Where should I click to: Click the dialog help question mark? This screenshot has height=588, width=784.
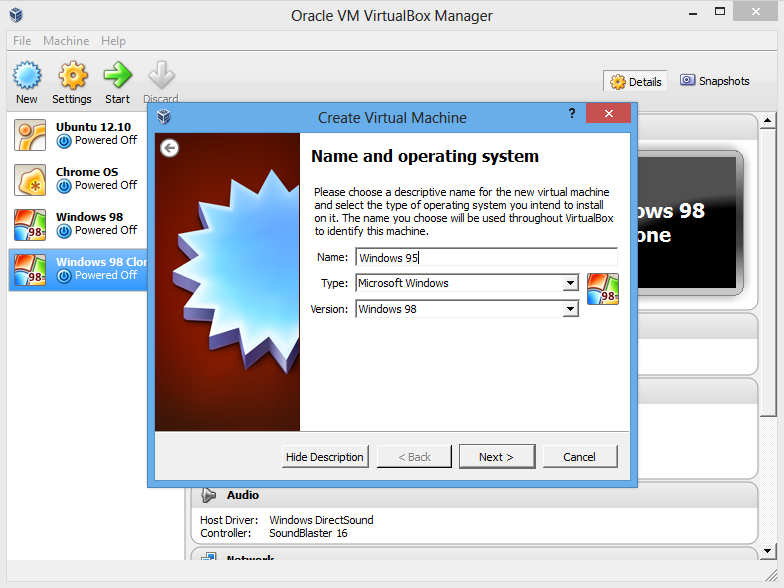tap(572, 113)
